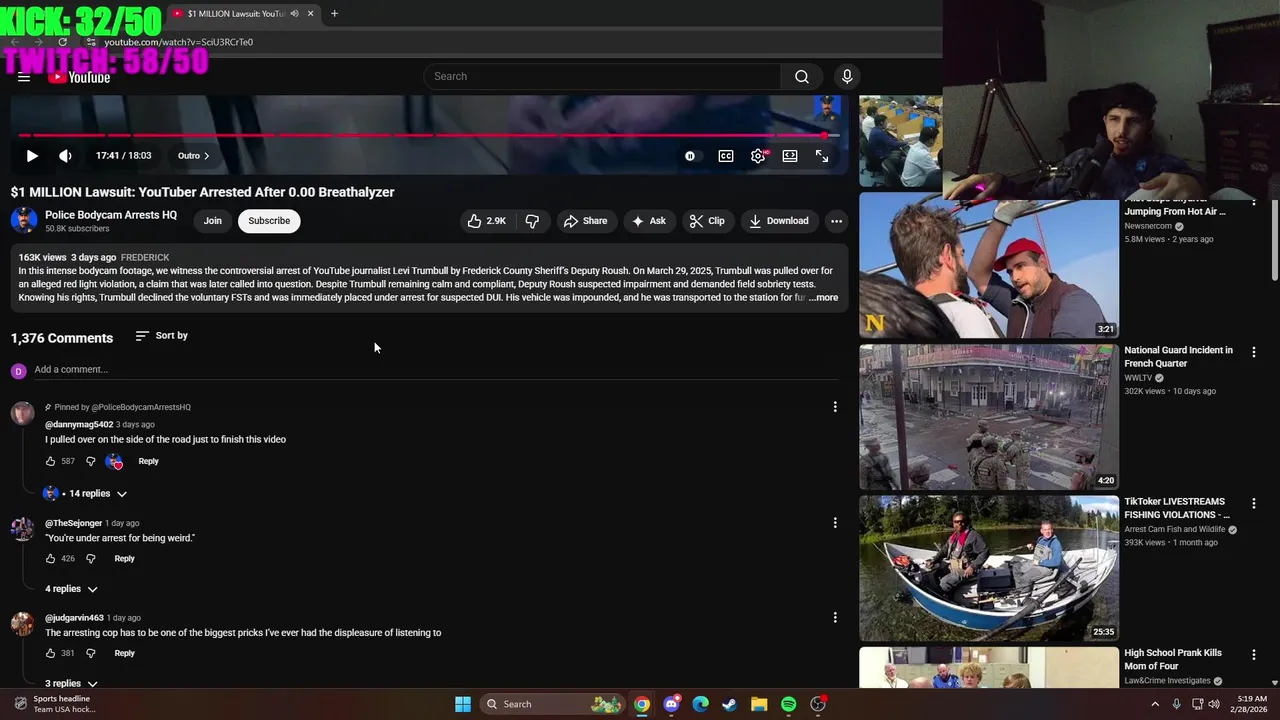Focus the Add a comment field

436,370
